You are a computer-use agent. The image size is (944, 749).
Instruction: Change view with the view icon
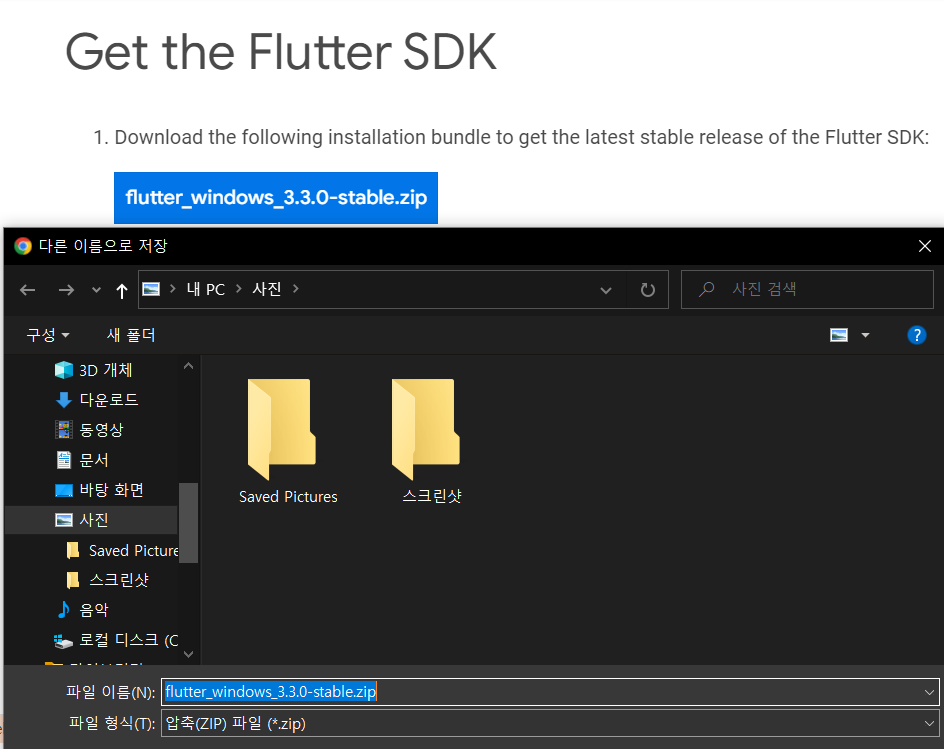839,335
